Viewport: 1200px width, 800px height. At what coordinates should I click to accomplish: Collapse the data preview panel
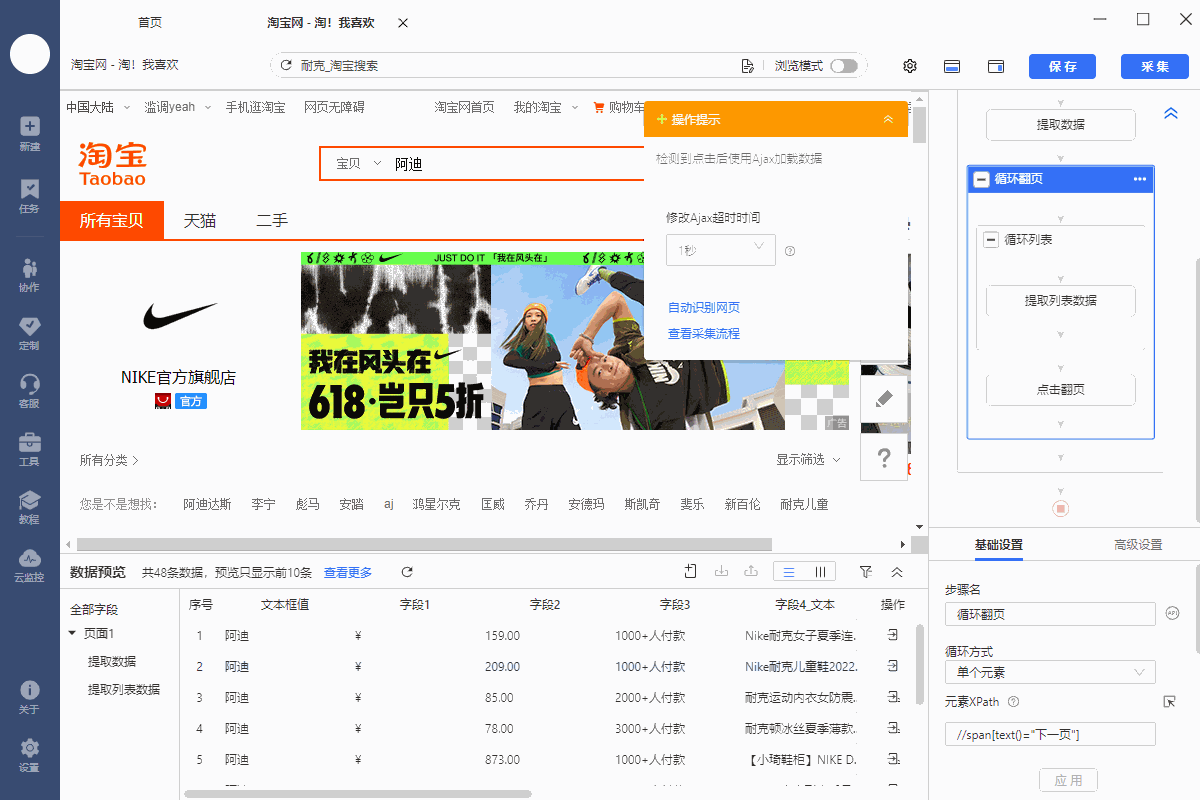coord(897,572)
